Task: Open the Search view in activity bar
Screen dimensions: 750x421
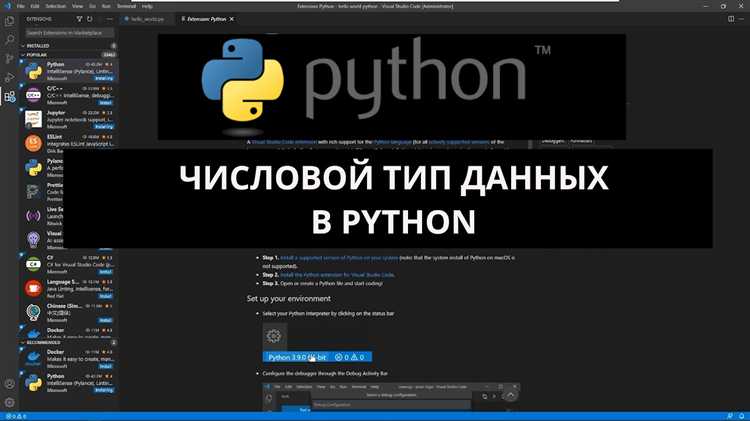Action: click(10, 40)
